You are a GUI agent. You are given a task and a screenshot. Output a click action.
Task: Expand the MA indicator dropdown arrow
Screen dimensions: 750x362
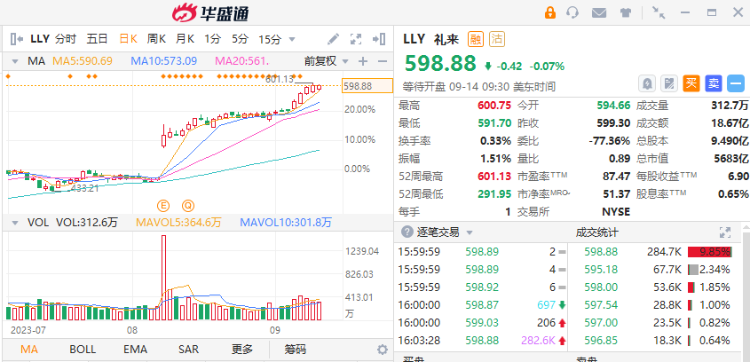(x=15, y=61)
